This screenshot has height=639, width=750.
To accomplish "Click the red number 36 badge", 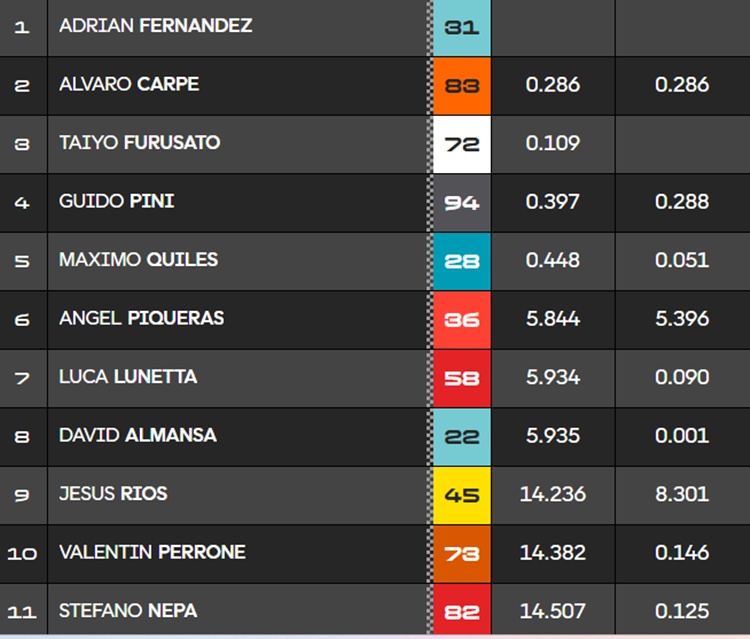I will coord(462,319).
